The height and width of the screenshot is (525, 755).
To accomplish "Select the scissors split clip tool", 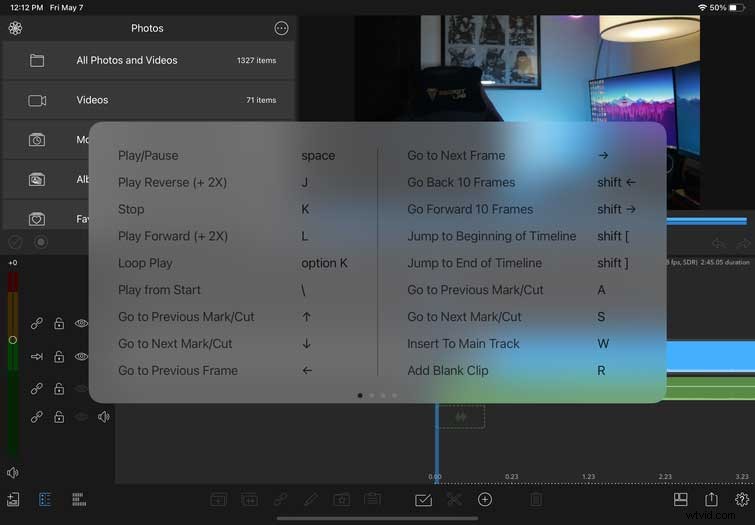I will [454, 499].
